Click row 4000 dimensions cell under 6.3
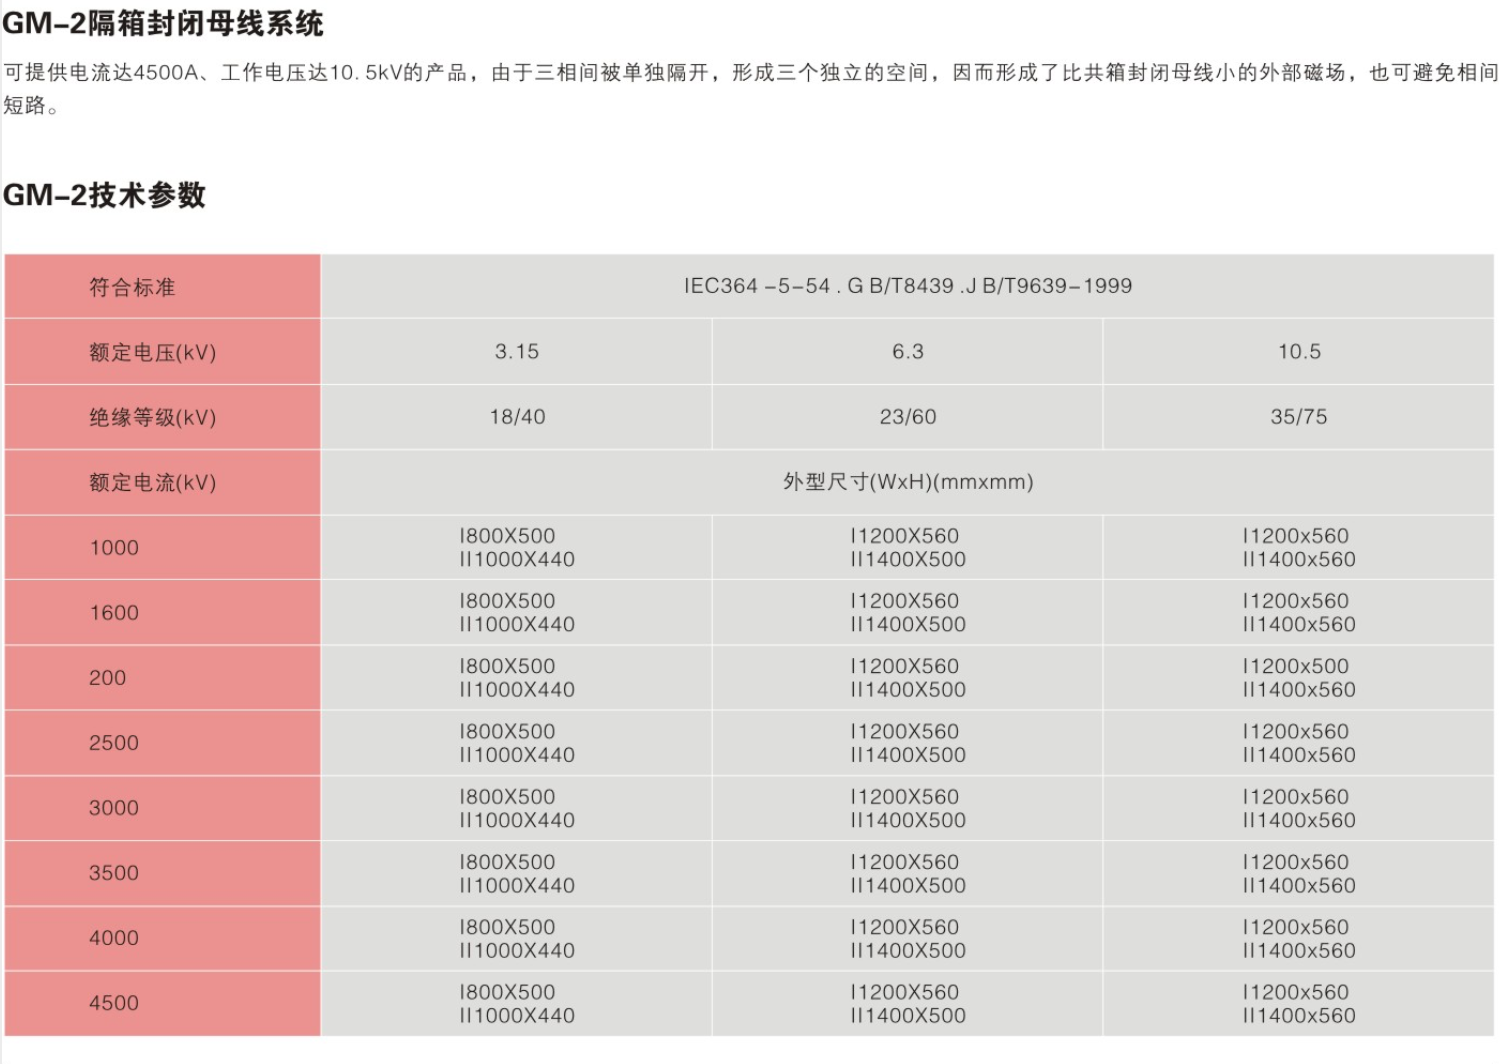This screenshot has height=1064, width=1499. click(x=907, y=938)
